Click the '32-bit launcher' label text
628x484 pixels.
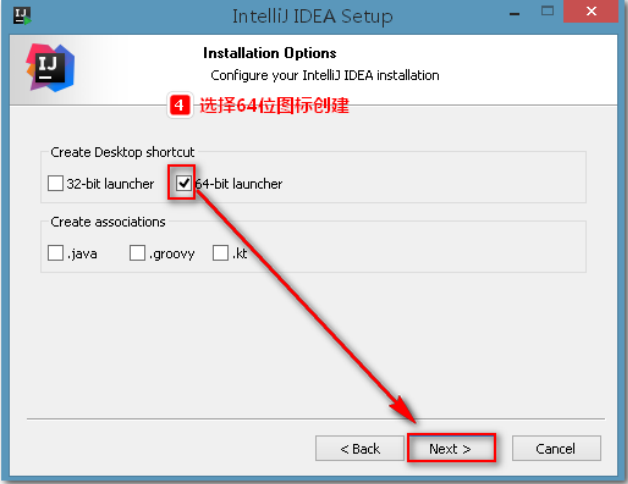(110, 184)
